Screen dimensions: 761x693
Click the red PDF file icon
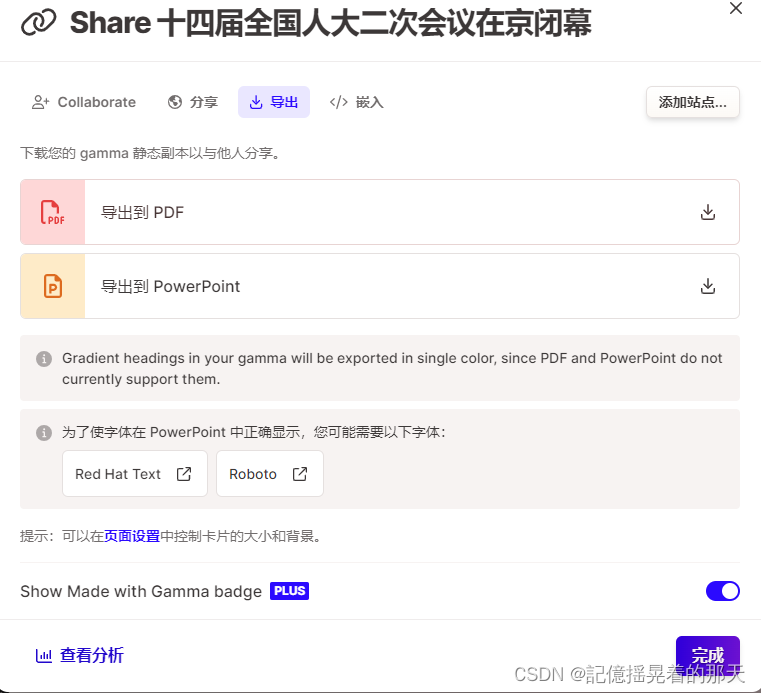click(x=52, y=213)
